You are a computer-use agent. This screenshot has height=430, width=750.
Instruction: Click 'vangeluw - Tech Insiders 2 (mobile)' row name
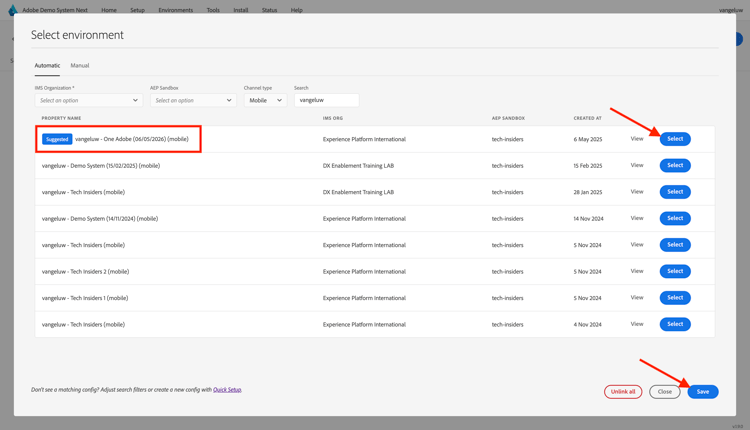tap(85, 271)
